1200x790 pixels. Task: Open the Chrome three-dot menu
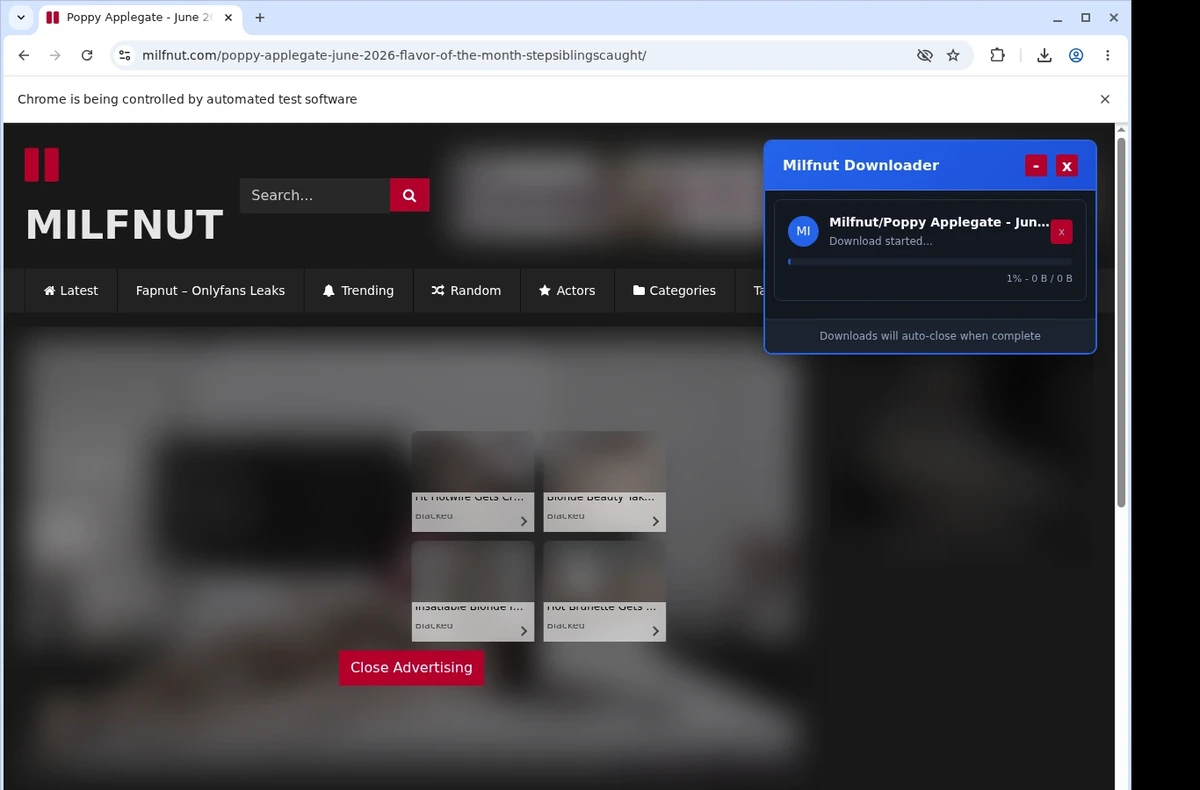pyautogui.click(x=1107, y=55)
